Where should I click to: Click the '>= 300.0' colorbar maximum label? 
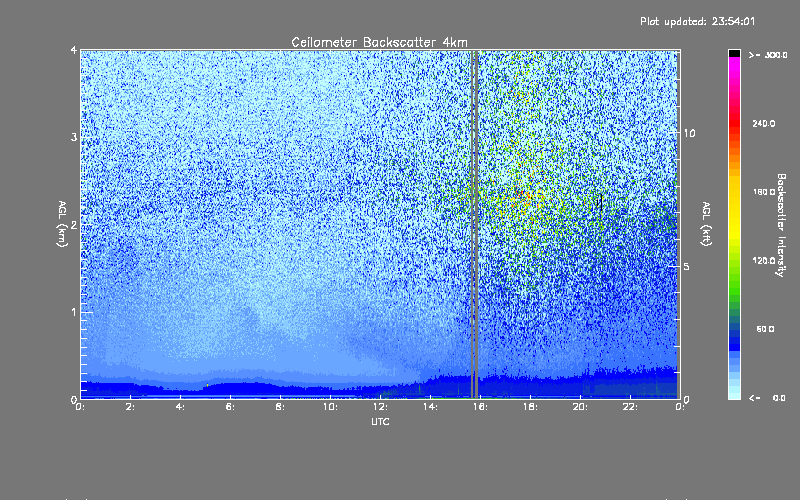[768, 55]
